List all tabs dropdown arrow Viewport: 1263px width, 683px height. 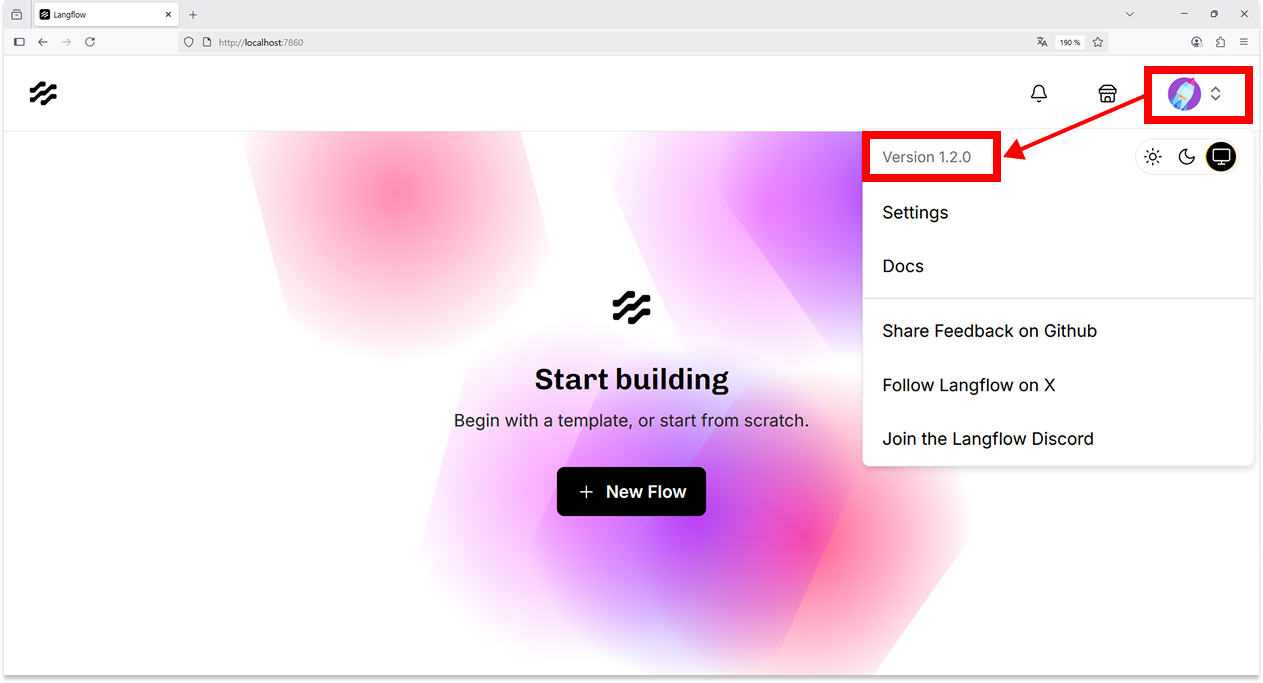tap(1130, 15)
